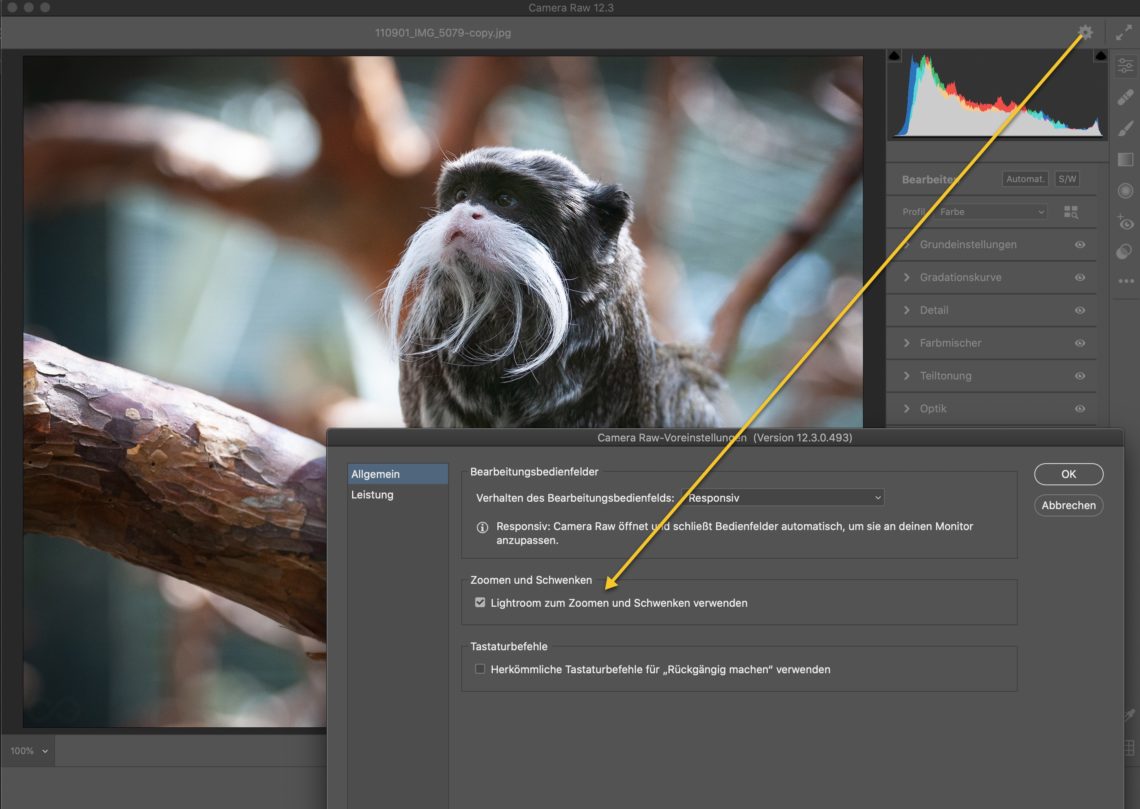The image size is (1140, 809).
Task: Click the three-dots more options icon
Action: click(x=1125, y=282)
